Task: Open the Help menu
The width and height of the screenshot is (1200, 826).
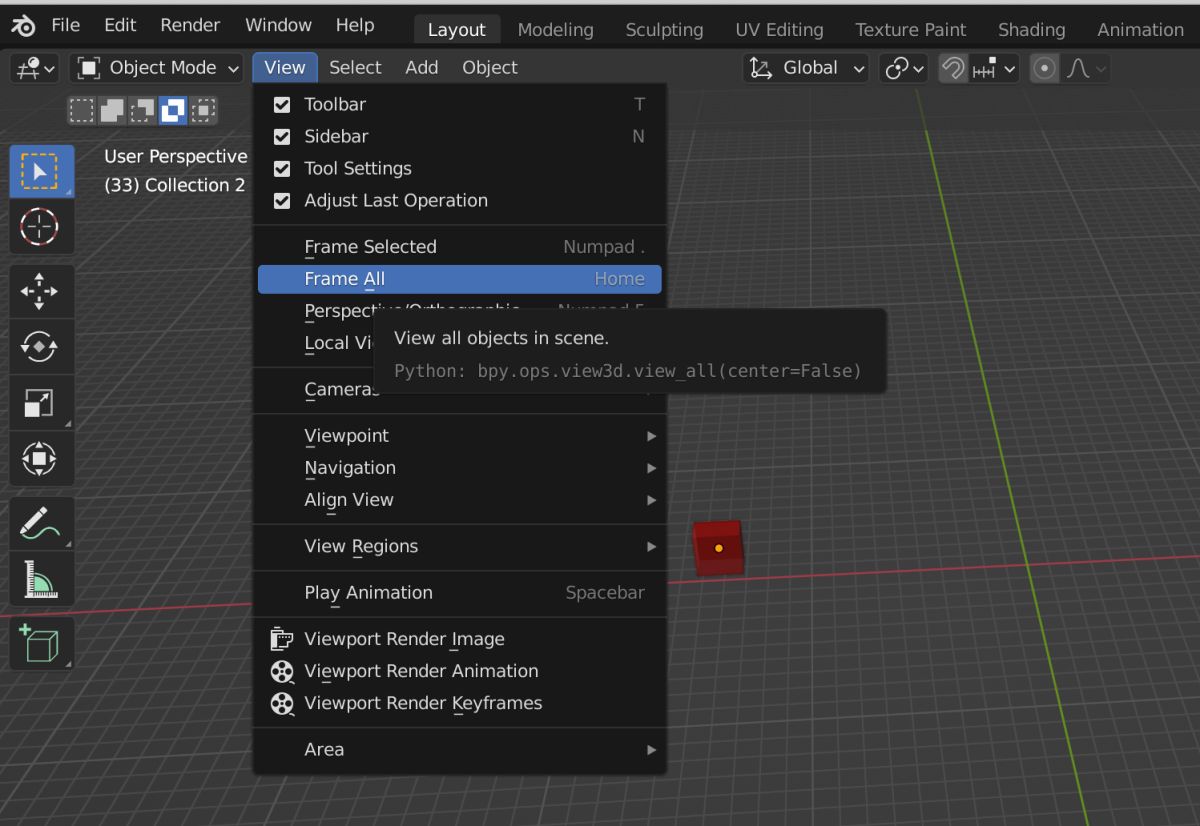Action: [355, 25]
